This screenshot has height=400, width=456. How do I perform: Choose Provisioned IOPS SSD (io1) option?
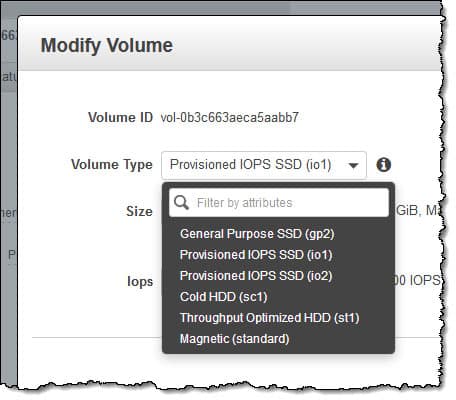[x=256, y=255]
